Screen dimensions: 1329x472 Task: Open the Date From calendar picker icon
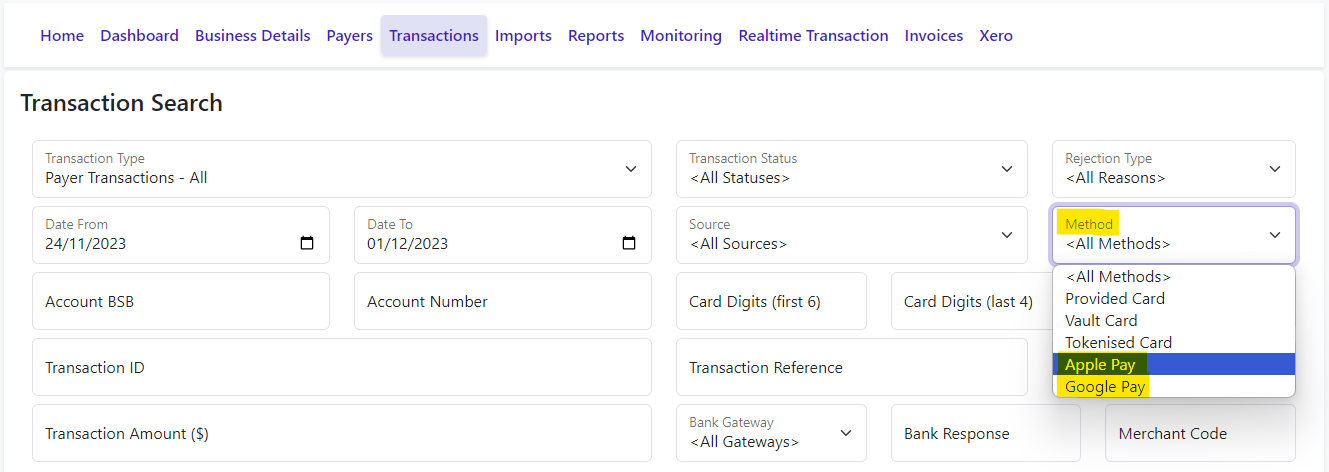tap(307, 243)
